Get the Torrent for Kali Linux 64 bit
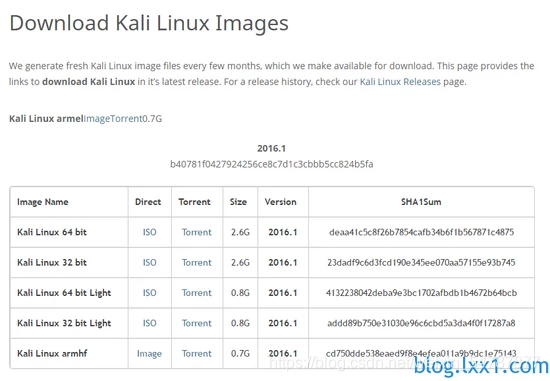 coord(197,232)
